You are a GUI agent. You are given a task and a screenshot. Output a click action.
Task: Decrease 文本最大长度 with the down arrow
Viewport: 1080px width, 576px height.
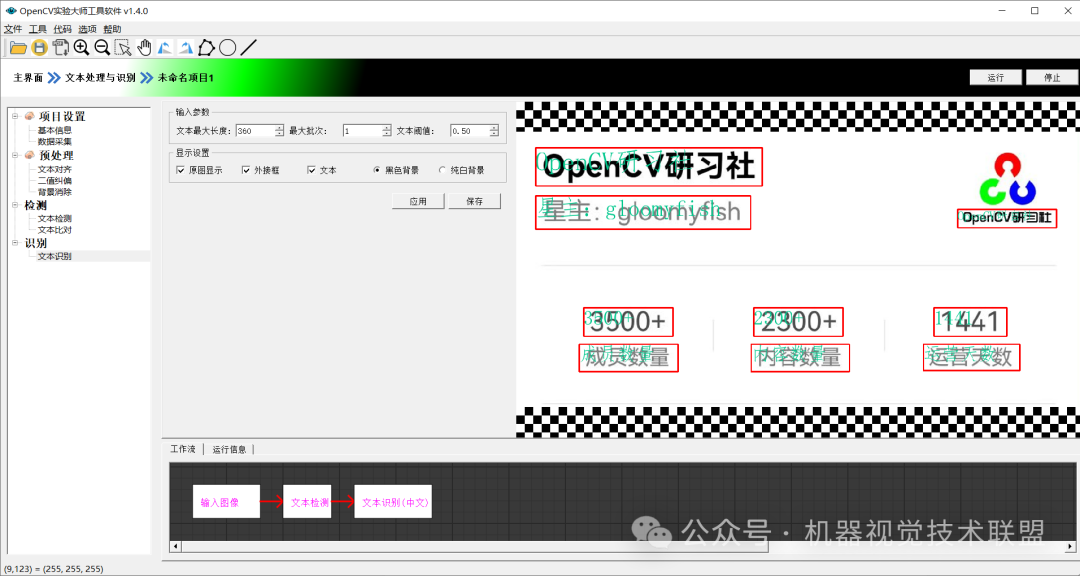tap(279, 134)
